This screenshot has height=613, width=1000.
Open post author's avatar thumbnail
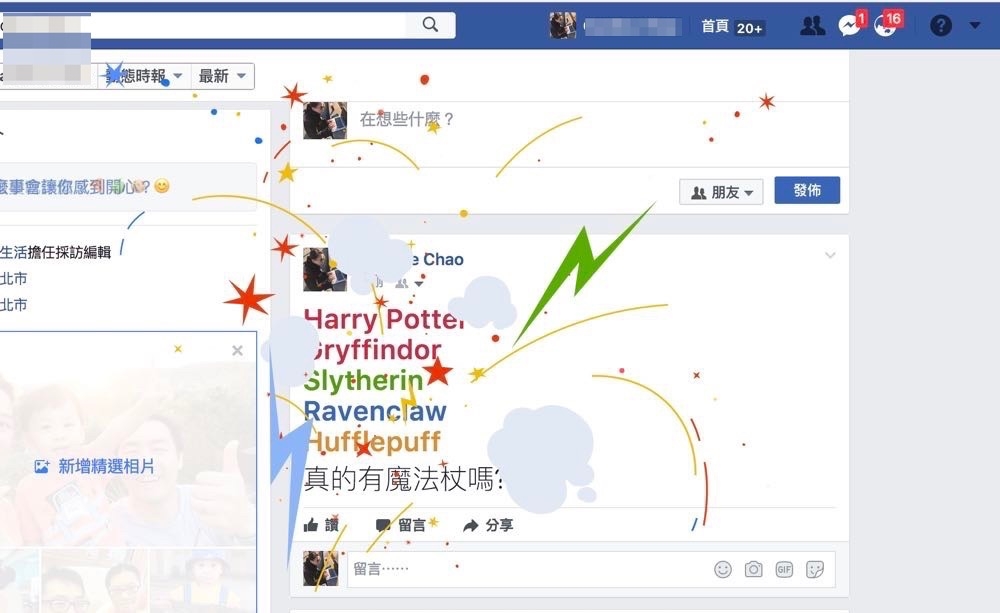325,269
